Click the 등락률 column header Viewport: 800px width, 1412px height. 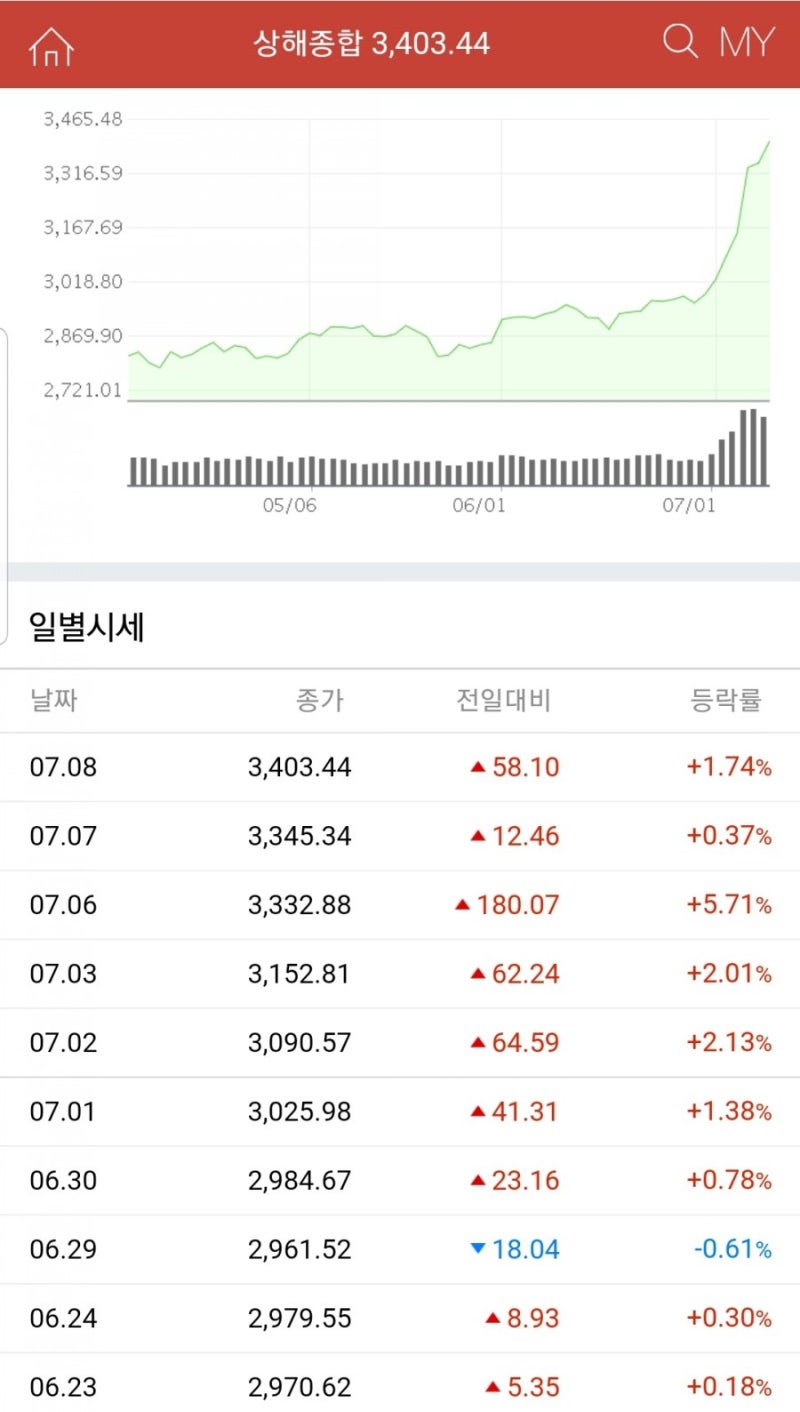tap(726, 701)
